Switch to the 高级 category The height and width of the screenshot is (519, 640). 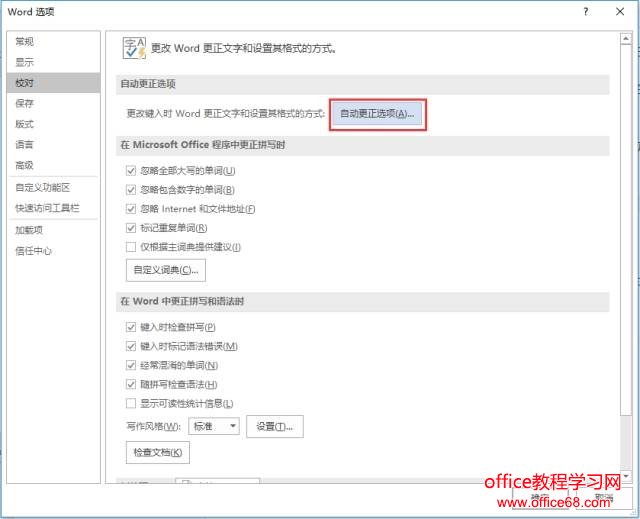[x=53, y=165]
